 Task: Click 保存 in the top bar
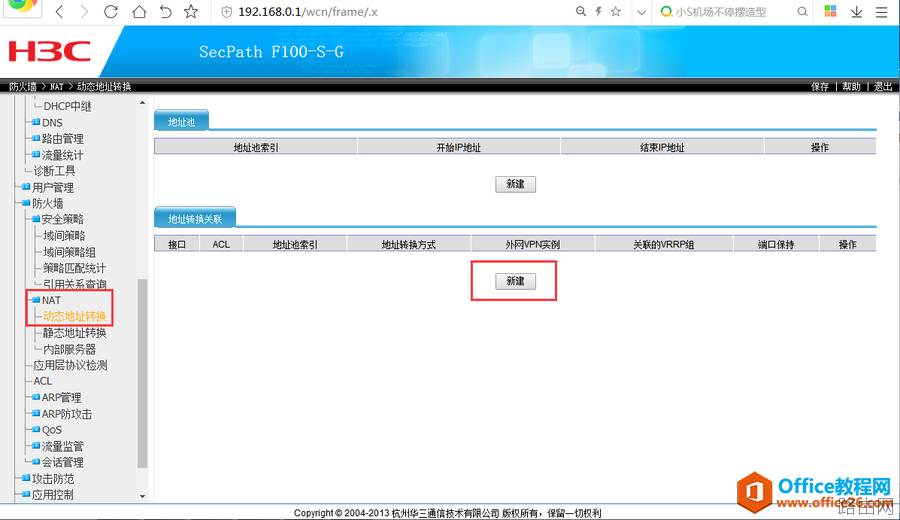tap(820, 87)
